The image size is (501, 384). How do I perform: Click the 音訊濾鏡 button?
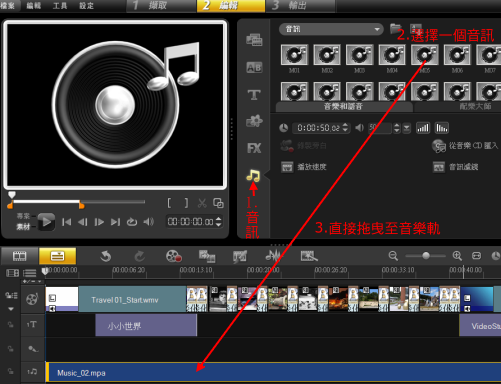pyautogui.click(x=455, y=167)
